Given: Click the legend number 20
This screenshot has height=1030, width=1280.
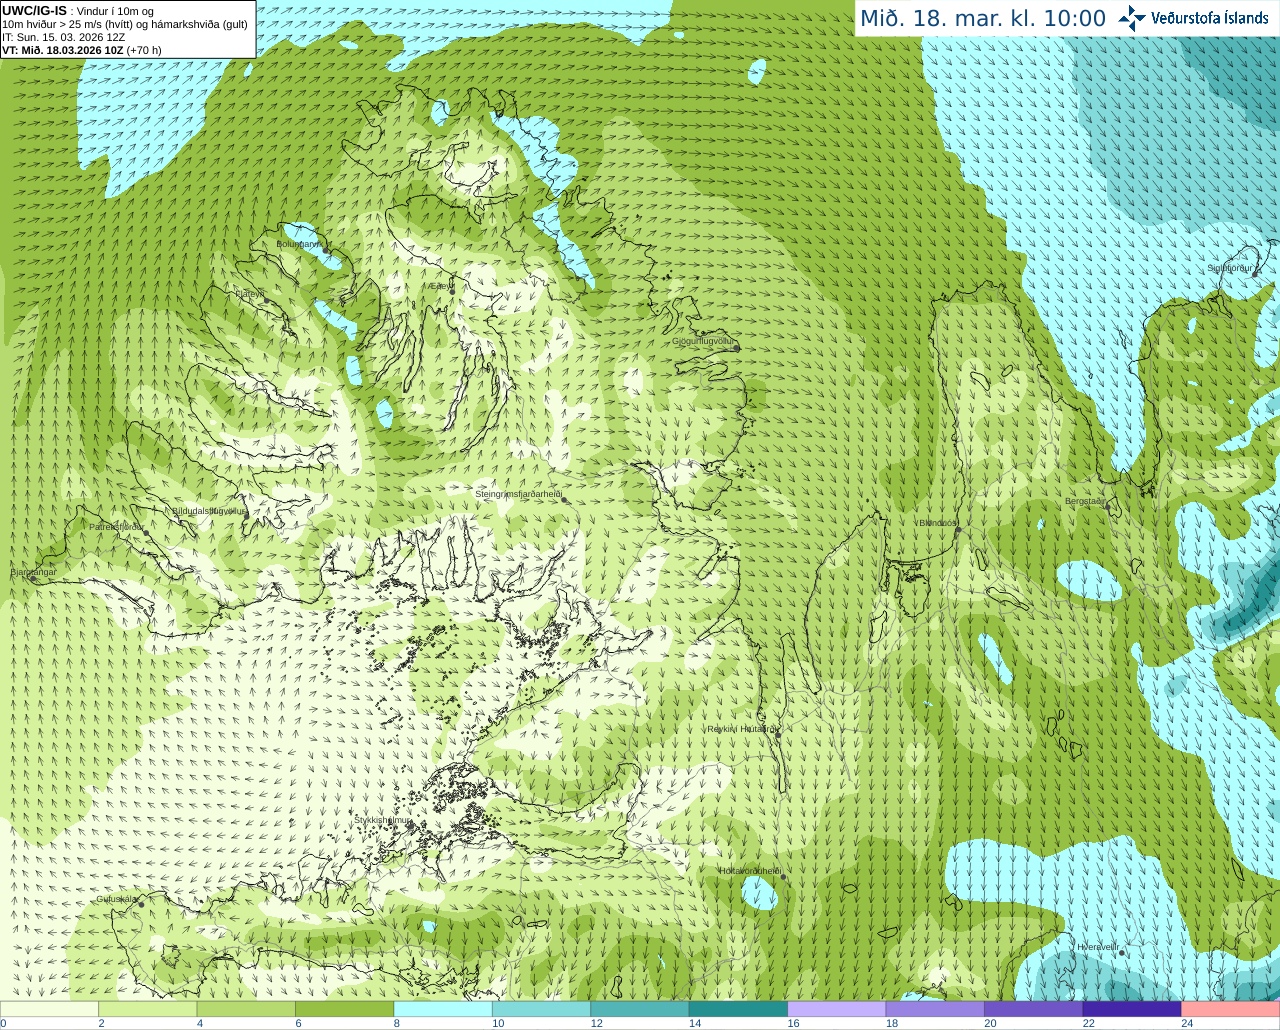Looking at the screenshot, I should coord(990,1023).
